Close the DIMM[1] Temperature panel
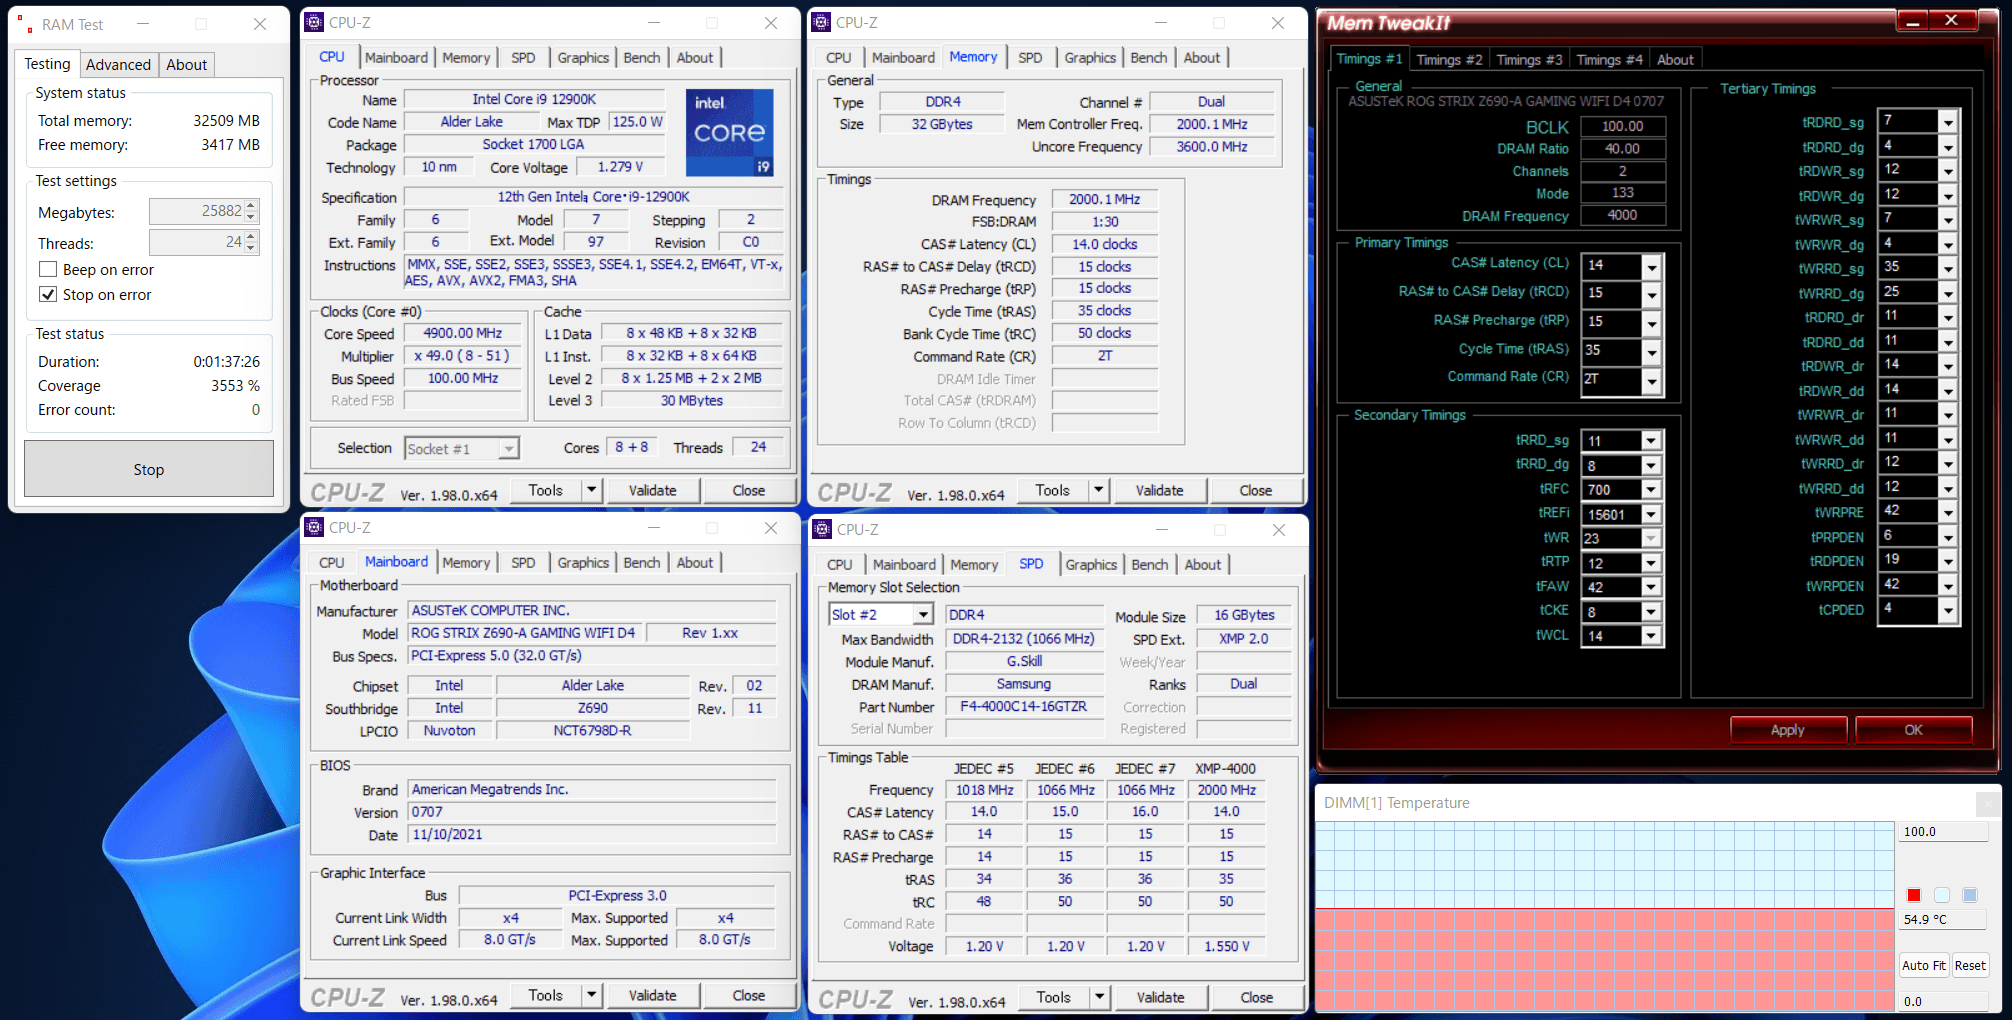2012x1020 pixels. pos(1988,803)
